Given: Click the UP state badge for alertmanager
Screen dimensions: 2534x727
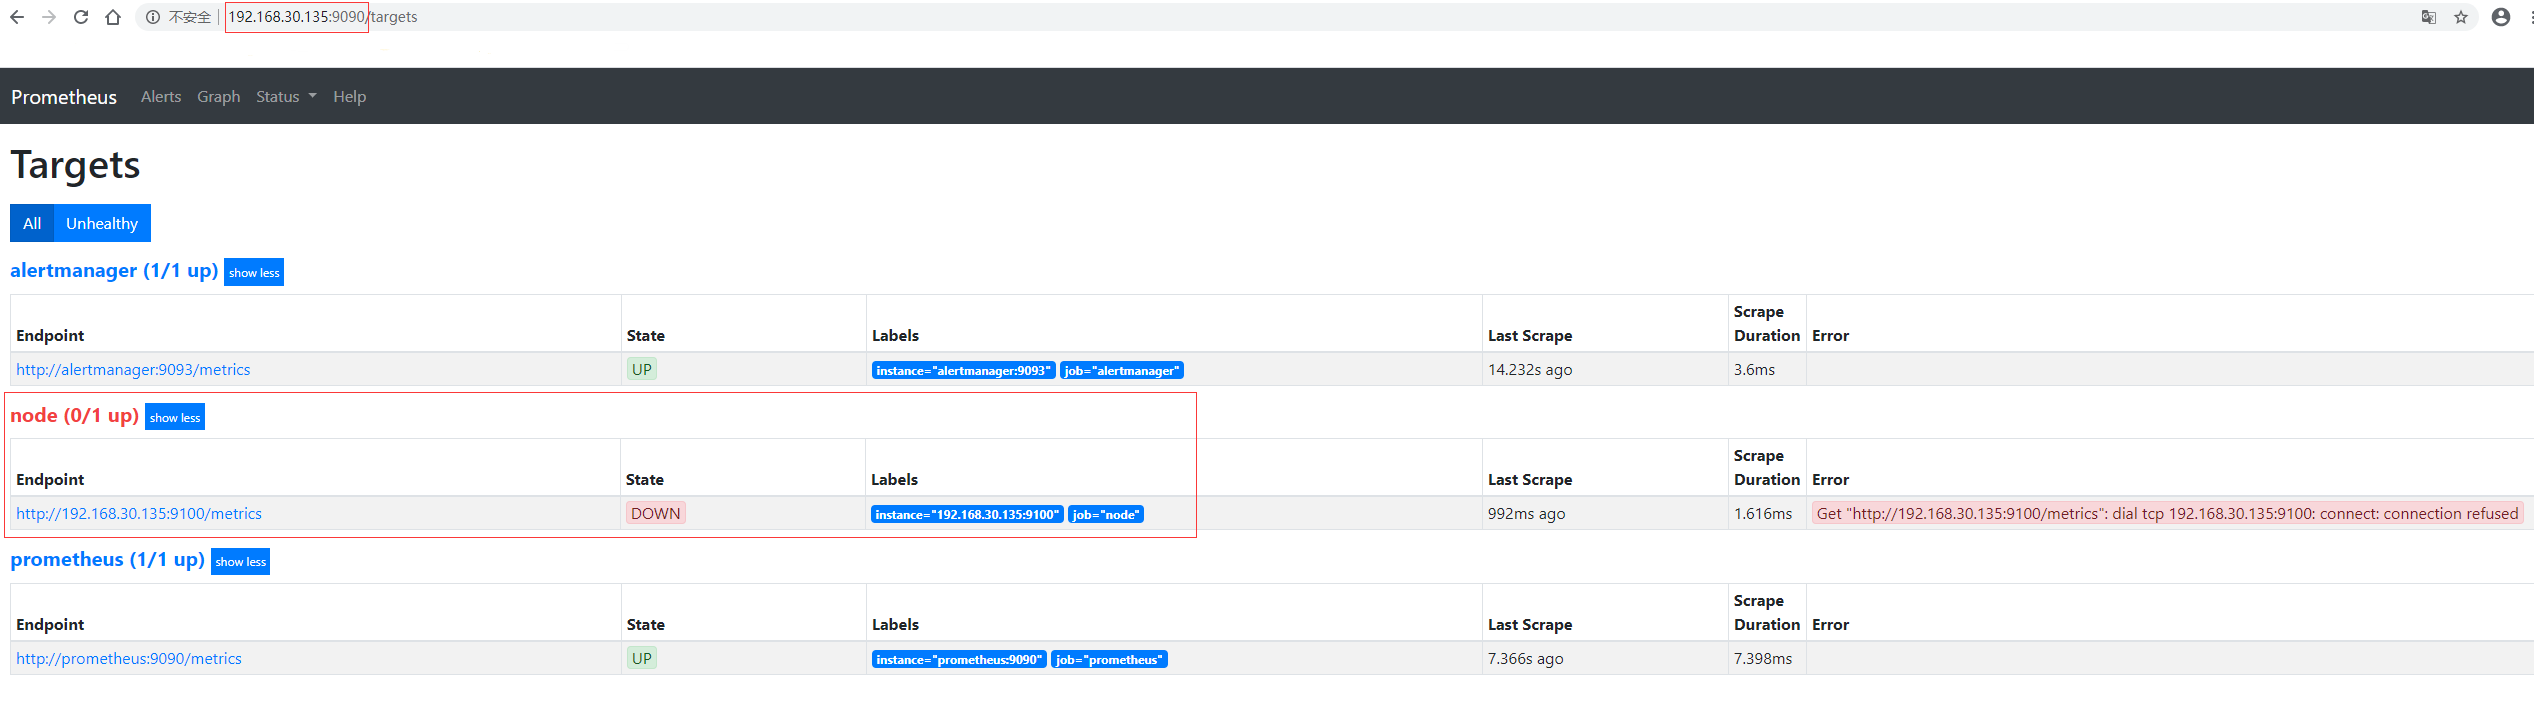Looking at the screenshot, I should tap(642, 370).
